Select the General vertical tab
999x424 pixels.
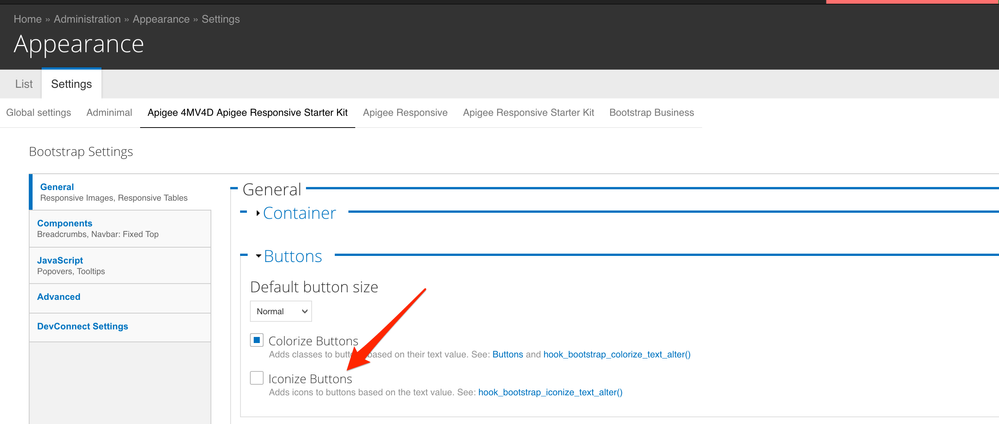pyautogui.click(x=120, y=192)
